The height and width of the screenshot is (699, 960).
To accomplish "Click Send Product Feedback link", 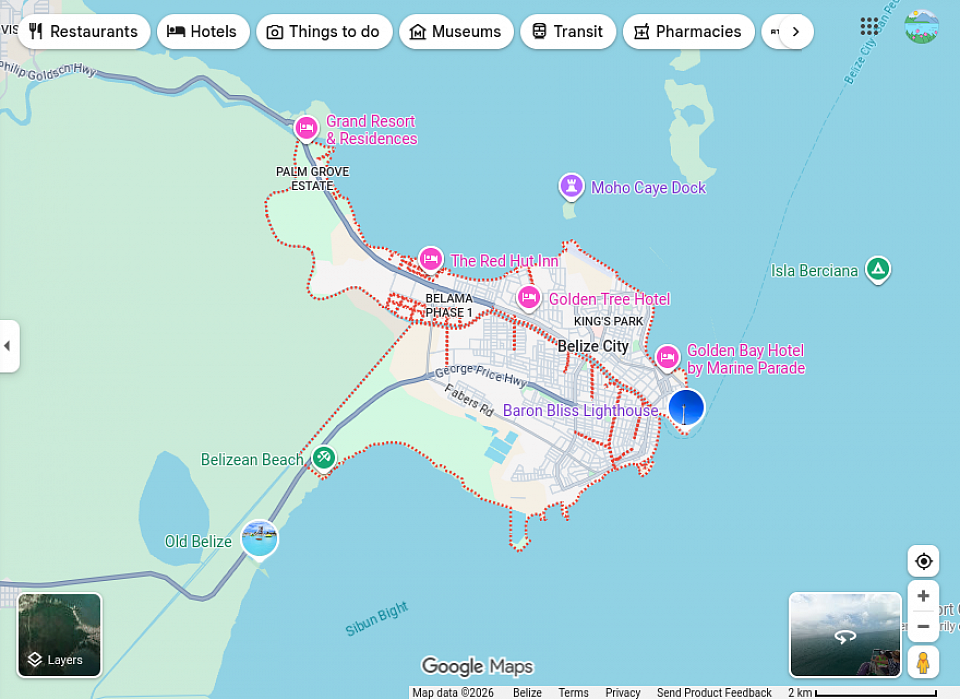I will point(714,692).
